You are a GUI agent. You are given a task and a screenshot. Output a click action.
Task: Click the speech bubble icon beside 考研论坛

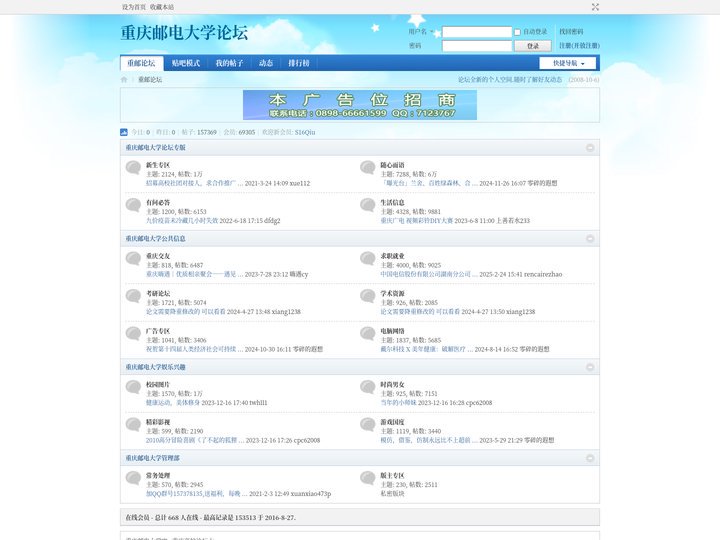pyautogui.click(x=133, y=296)
